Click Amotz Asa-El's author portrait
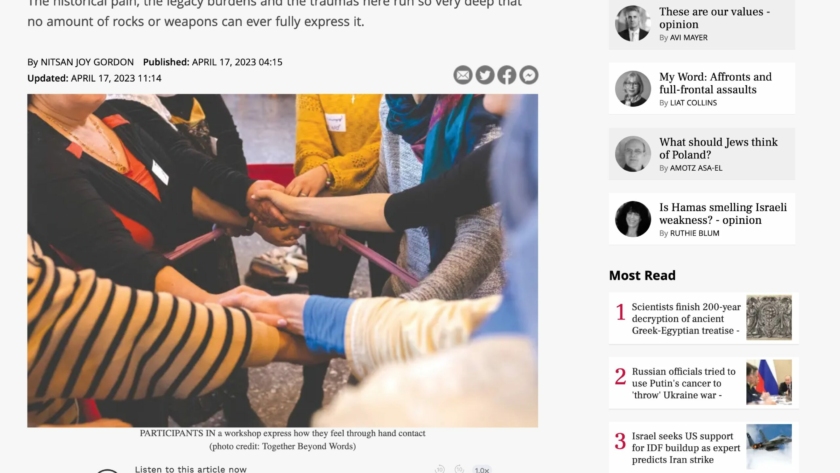Image resolution: width=840 pixels, height=473 pixels. pos(633,154)
